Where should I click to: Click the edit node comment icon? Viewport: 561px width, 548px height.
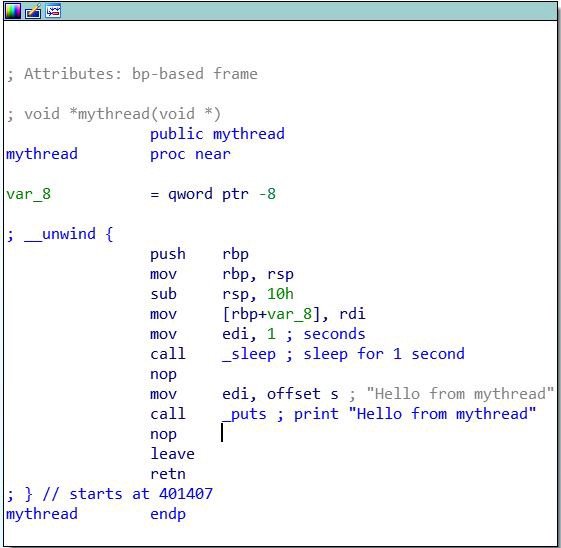[x=33, y=11]
